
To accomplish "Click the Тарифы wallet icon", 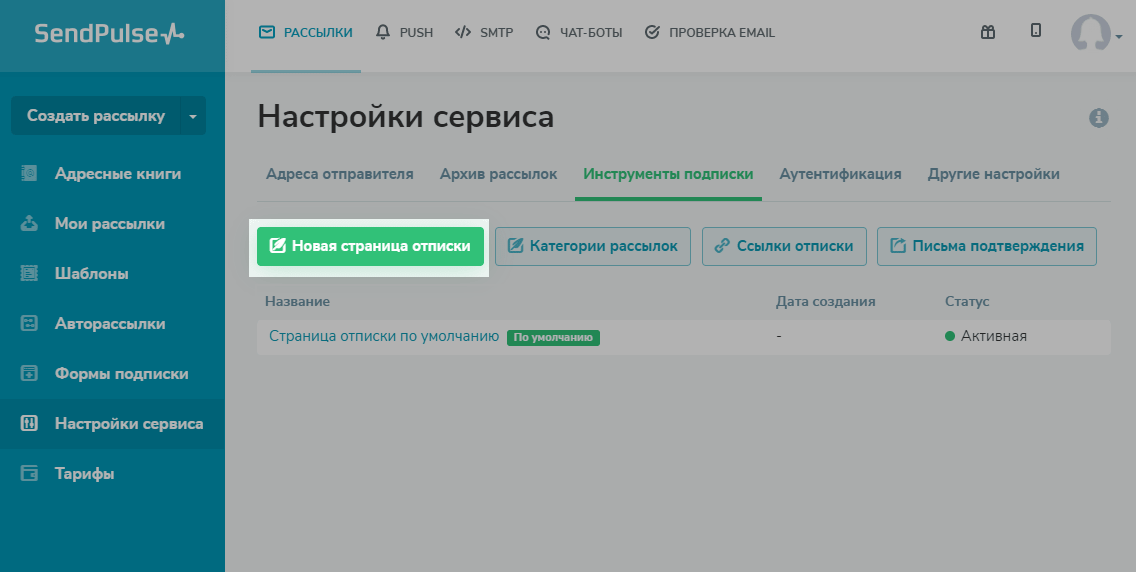I will 29,473.
